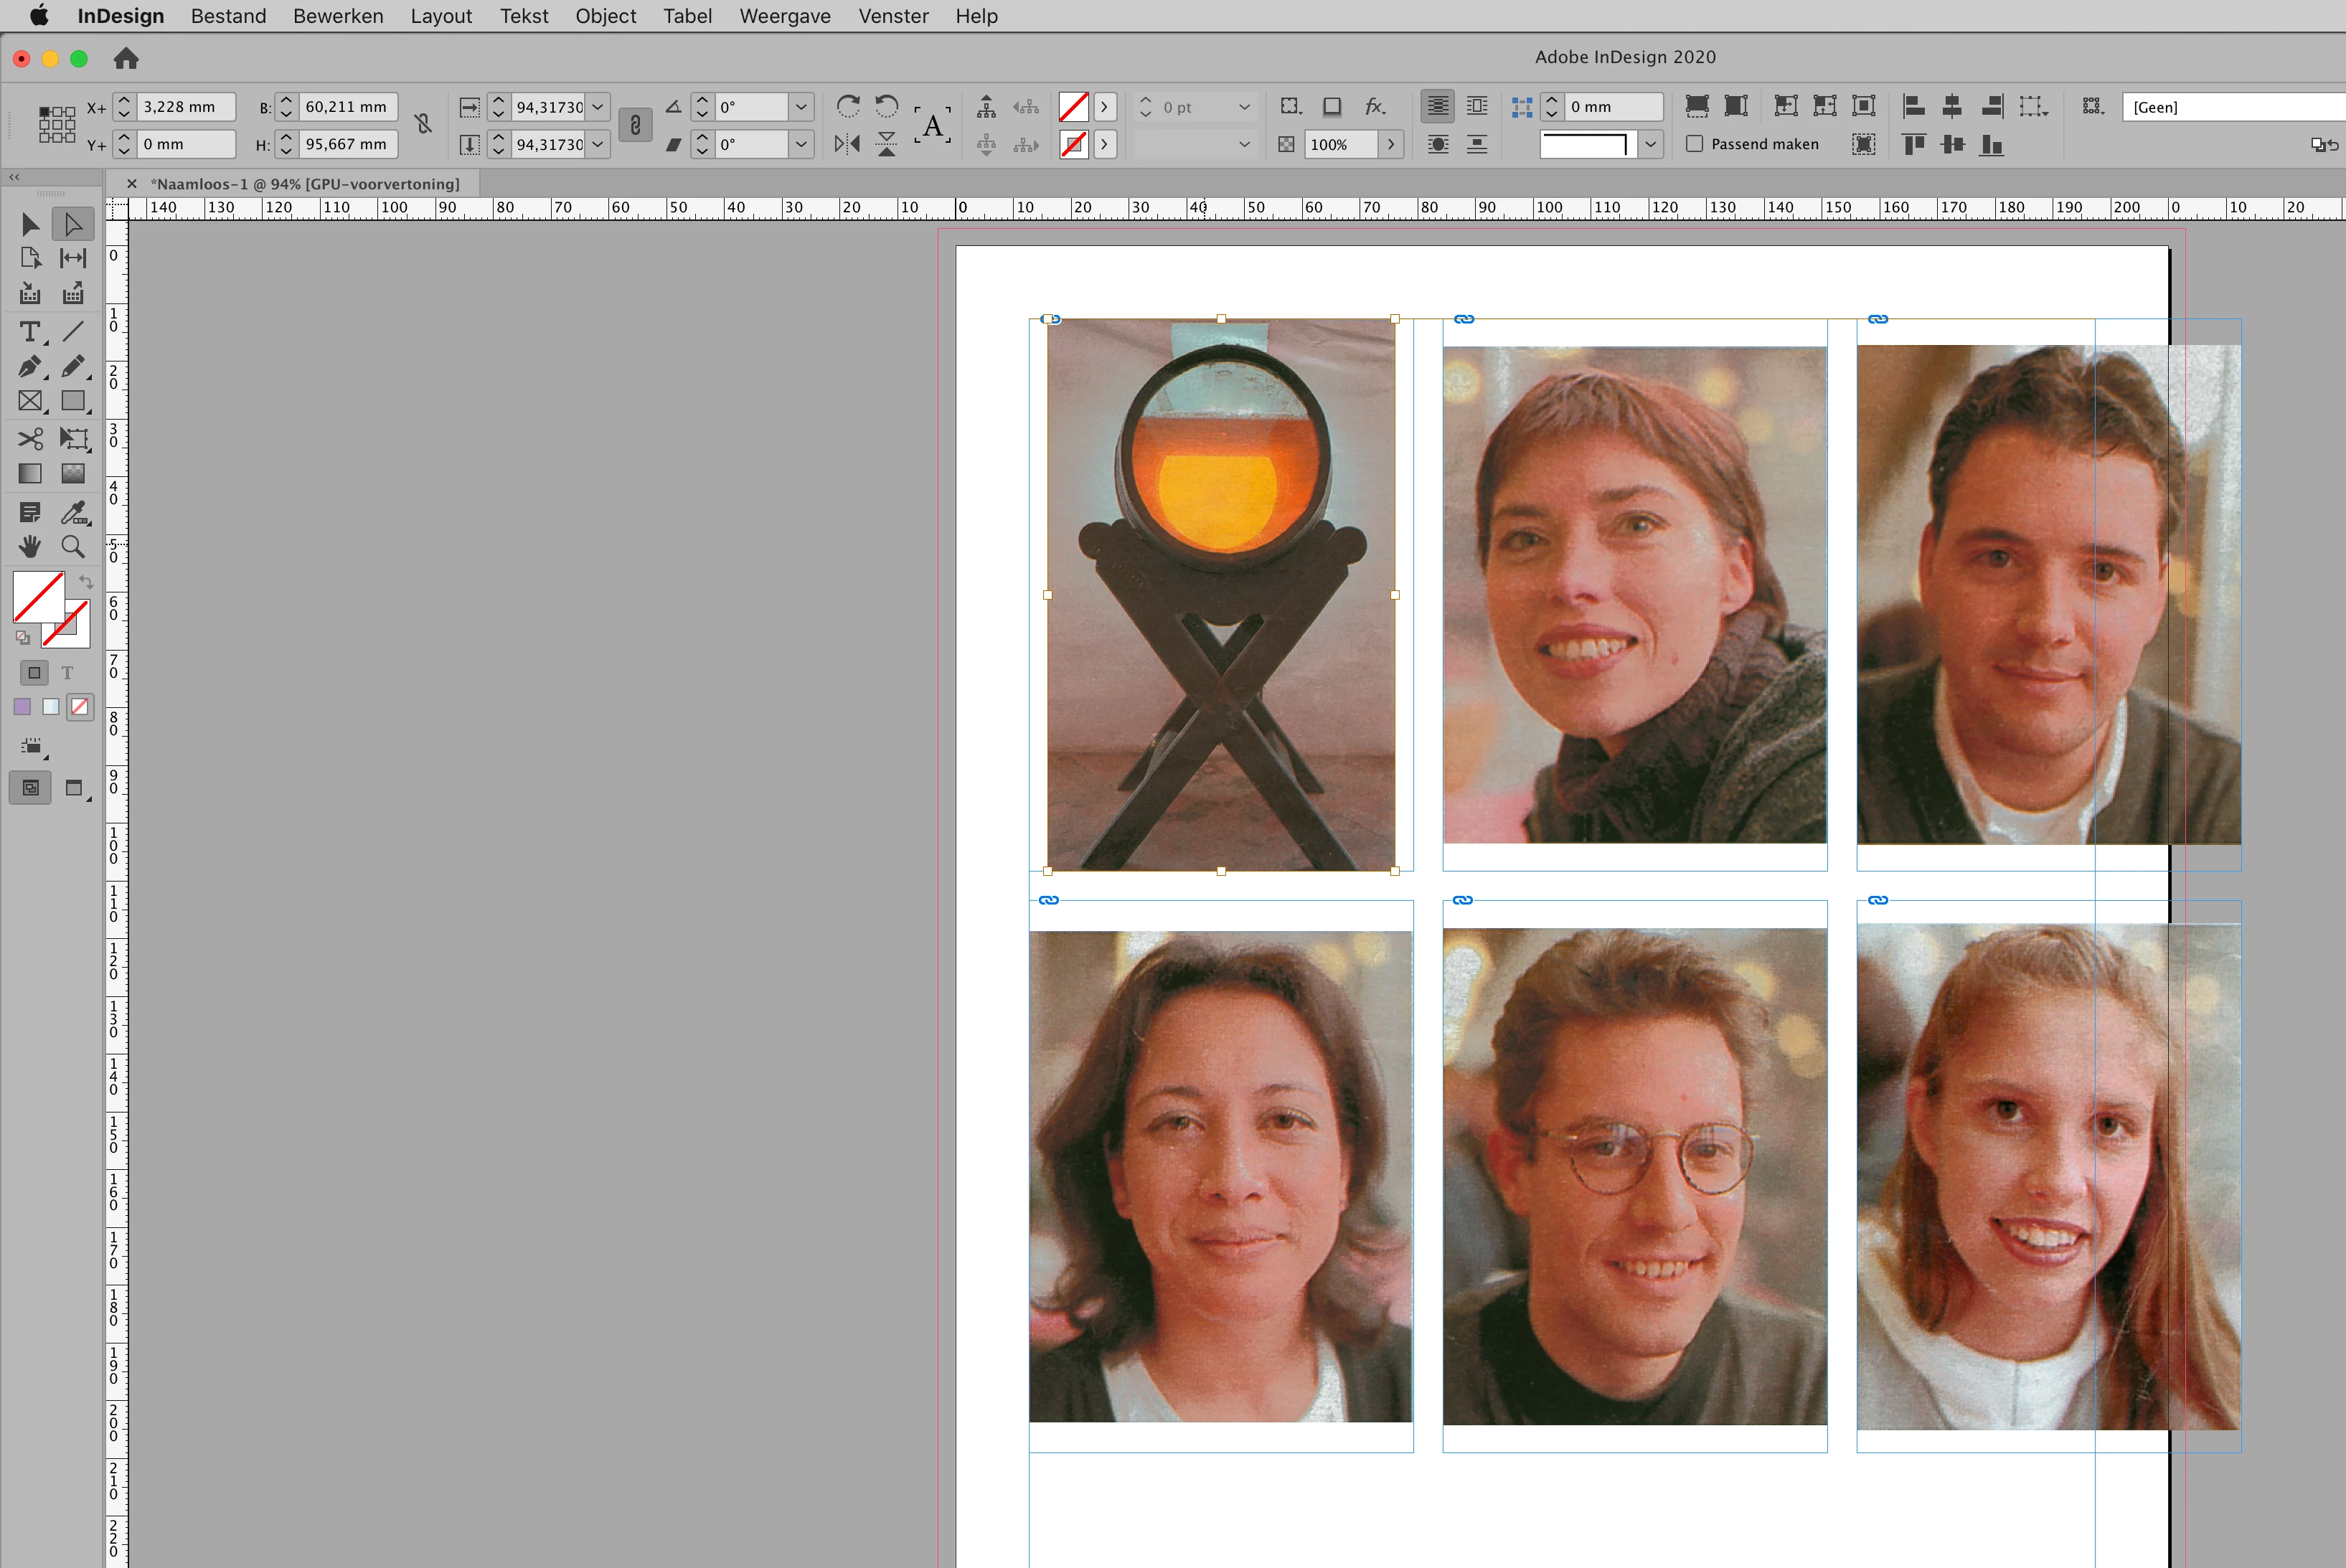Expand the rotation angle dropdown
The image size is (2346, 1568).
pyautogui.click(x=801, y=107)
